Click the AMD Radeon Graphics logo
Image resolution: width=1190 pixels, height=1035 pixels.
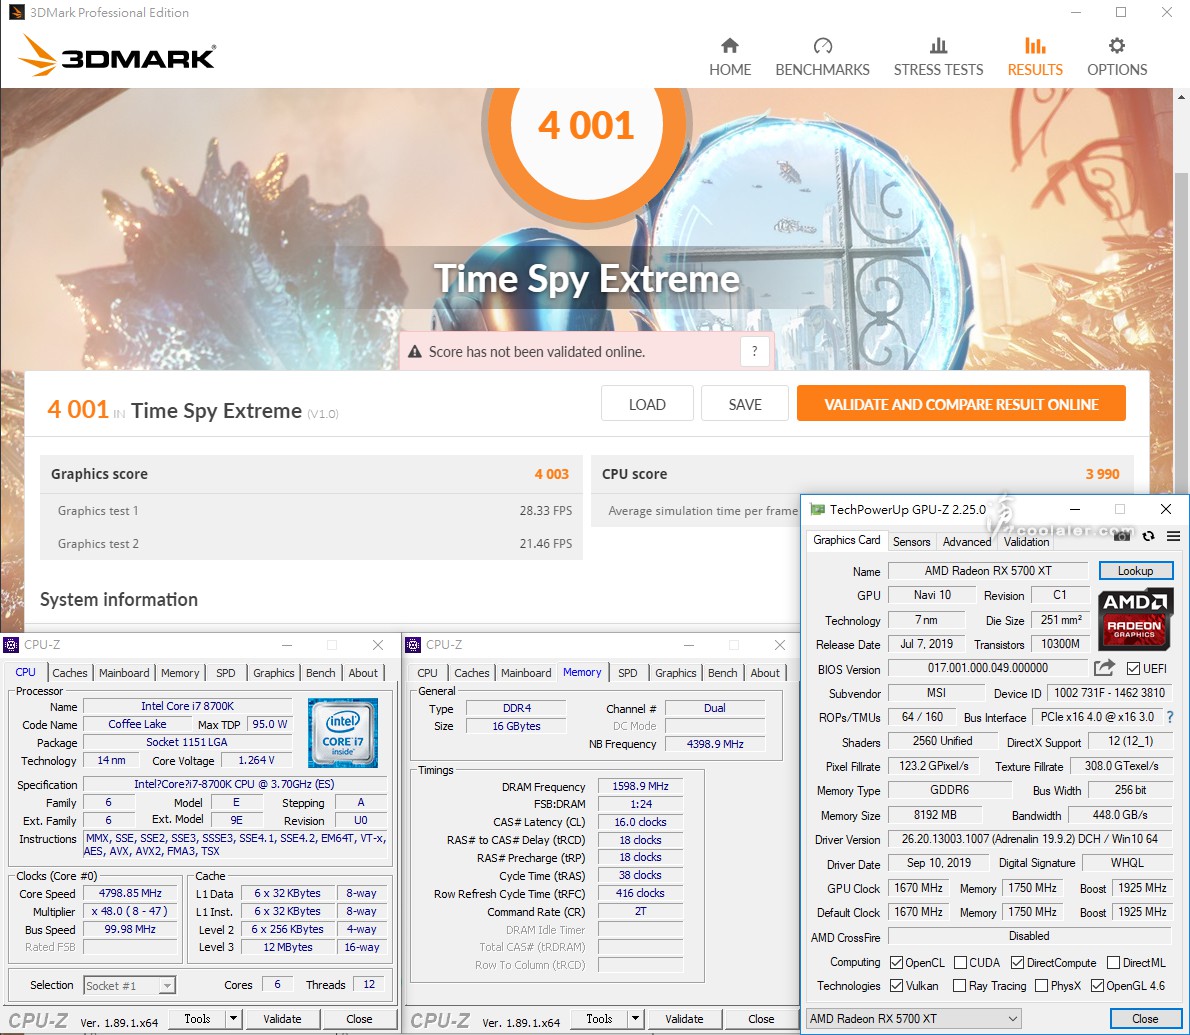click(1135, 619)
